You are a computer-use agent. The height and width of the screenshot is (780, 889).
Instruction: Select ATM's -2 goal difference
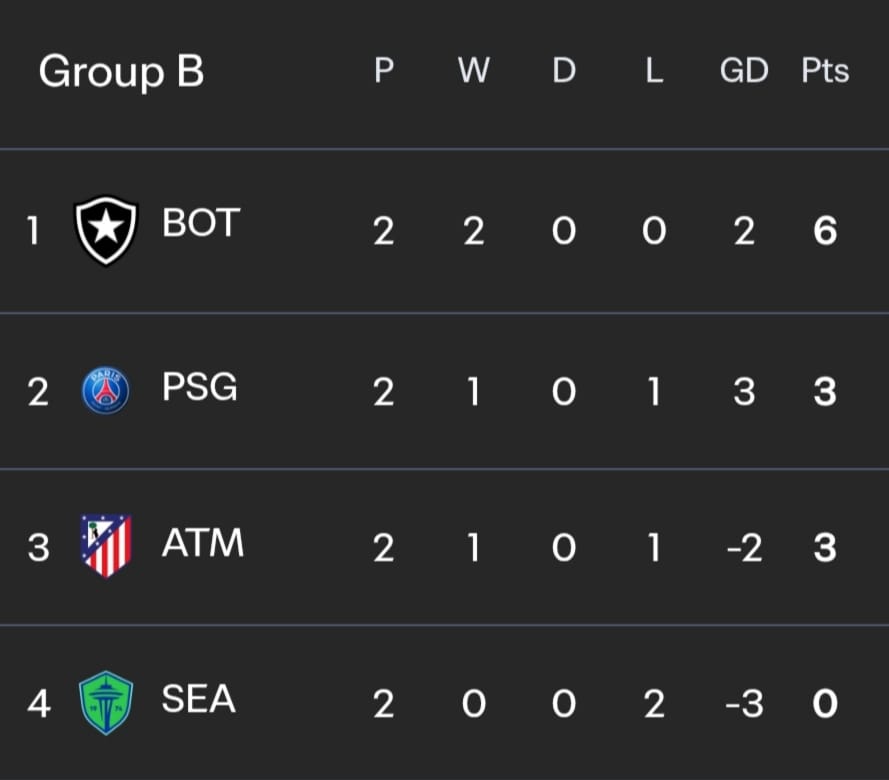(x=744, y=548)
